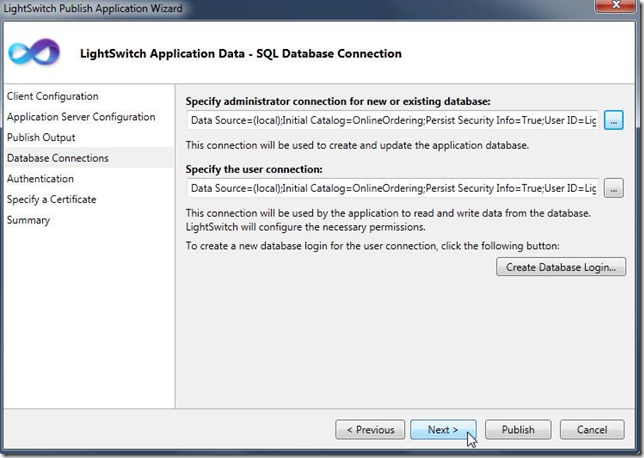
Task: Click Create Database Login button
Action: [x=561, y=267]
